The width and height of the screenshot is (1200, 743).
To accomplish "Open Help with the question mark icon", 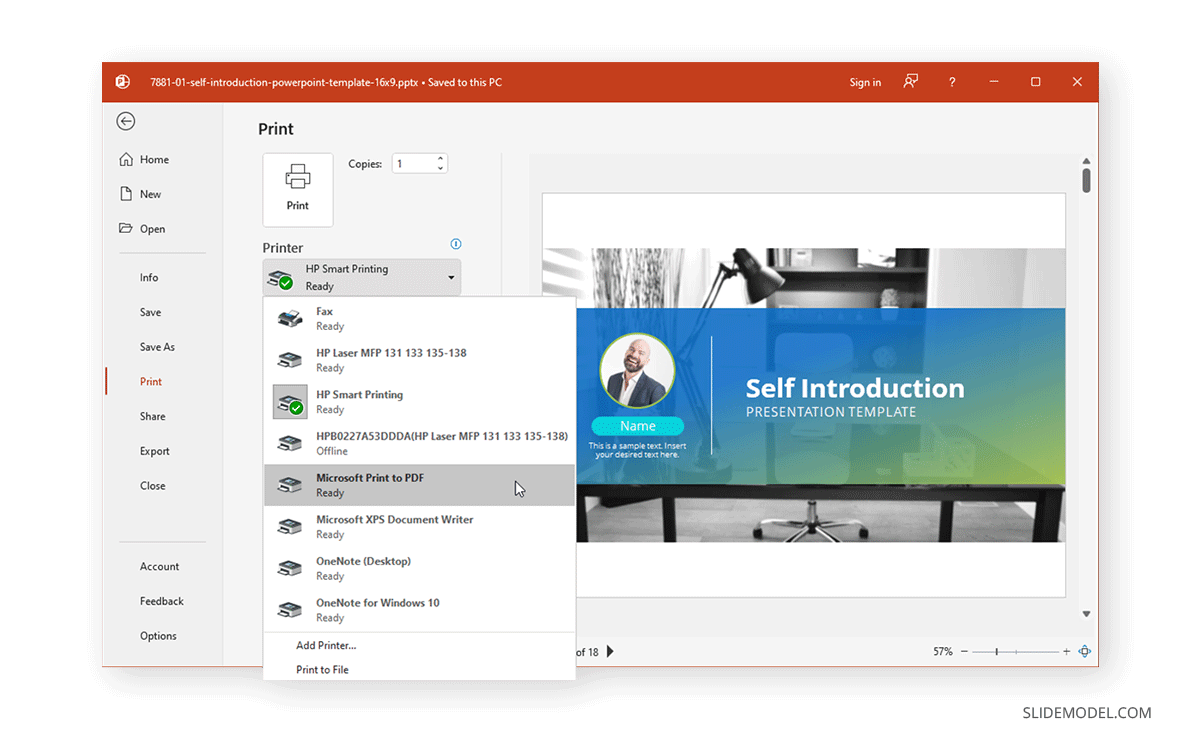I will point(951,82).
